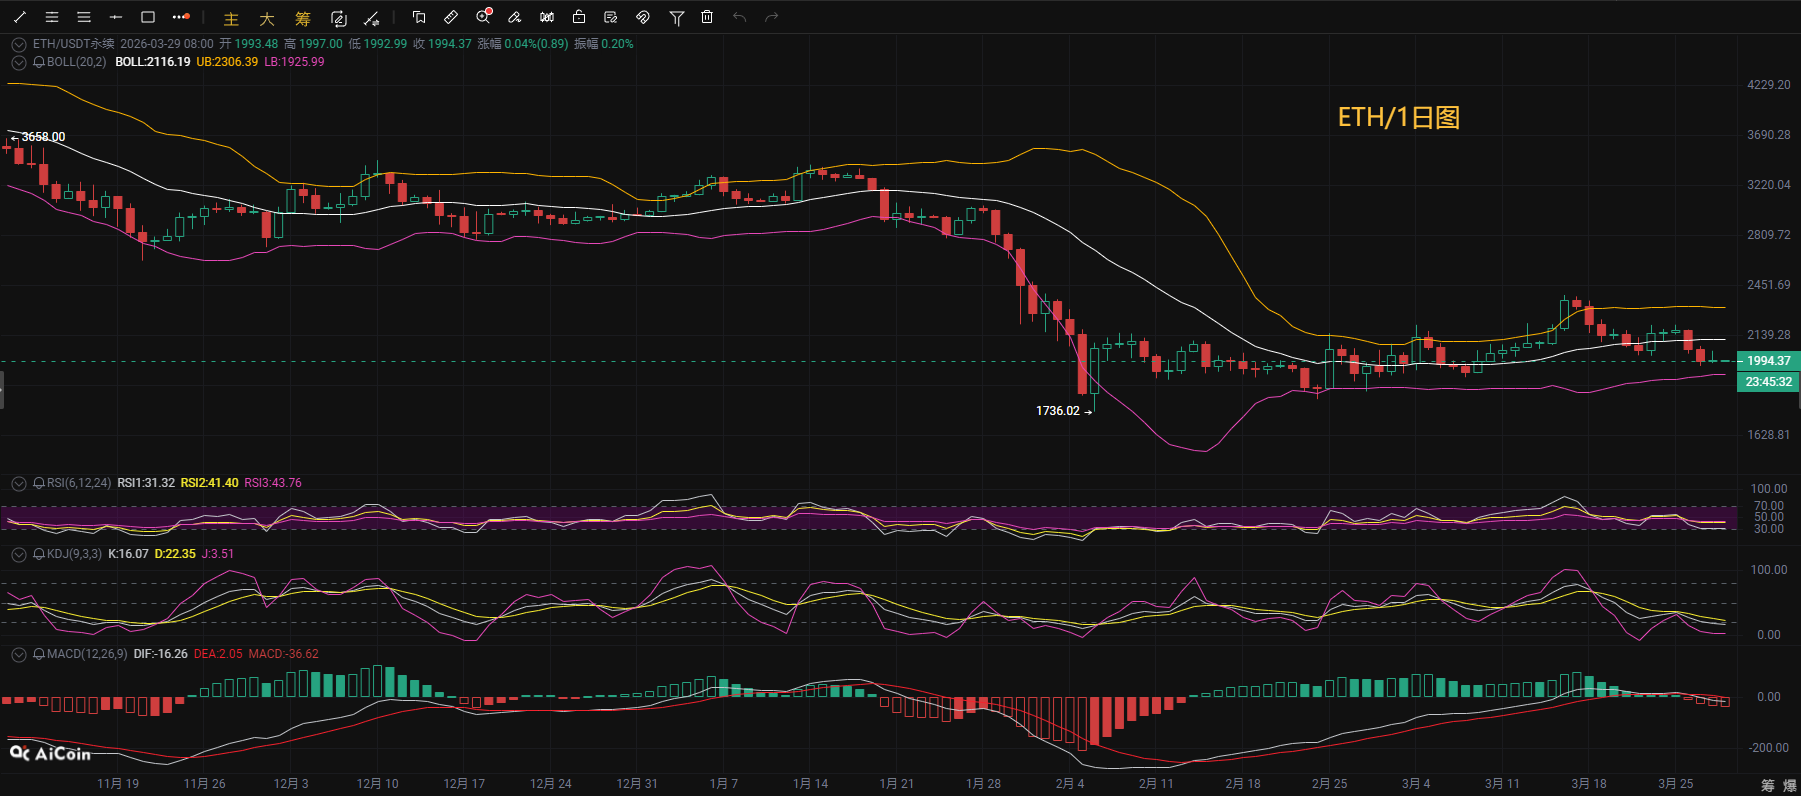Open the filter funnel tool

676,17
